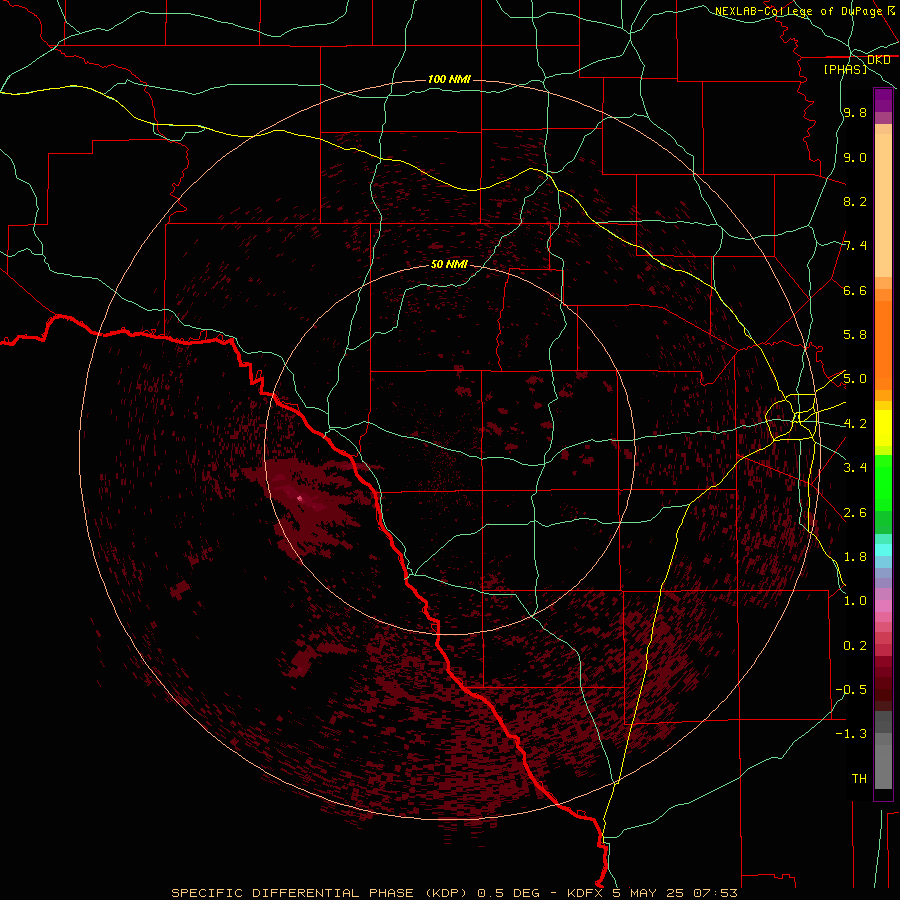
Task: Click the 9.0 scale value
Action: 855,157
